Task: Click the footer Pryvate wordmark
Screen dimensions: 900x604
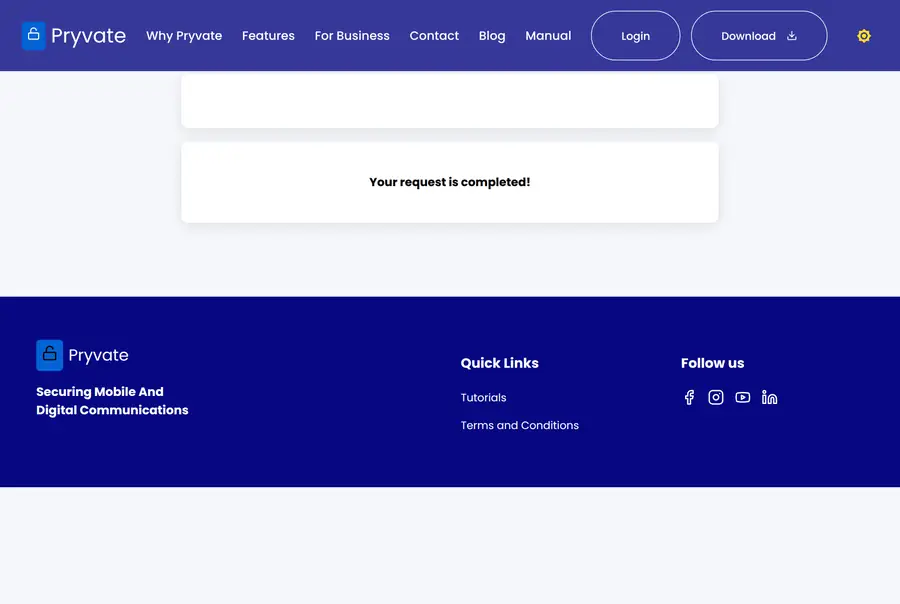Action: [x=98, y=355]
